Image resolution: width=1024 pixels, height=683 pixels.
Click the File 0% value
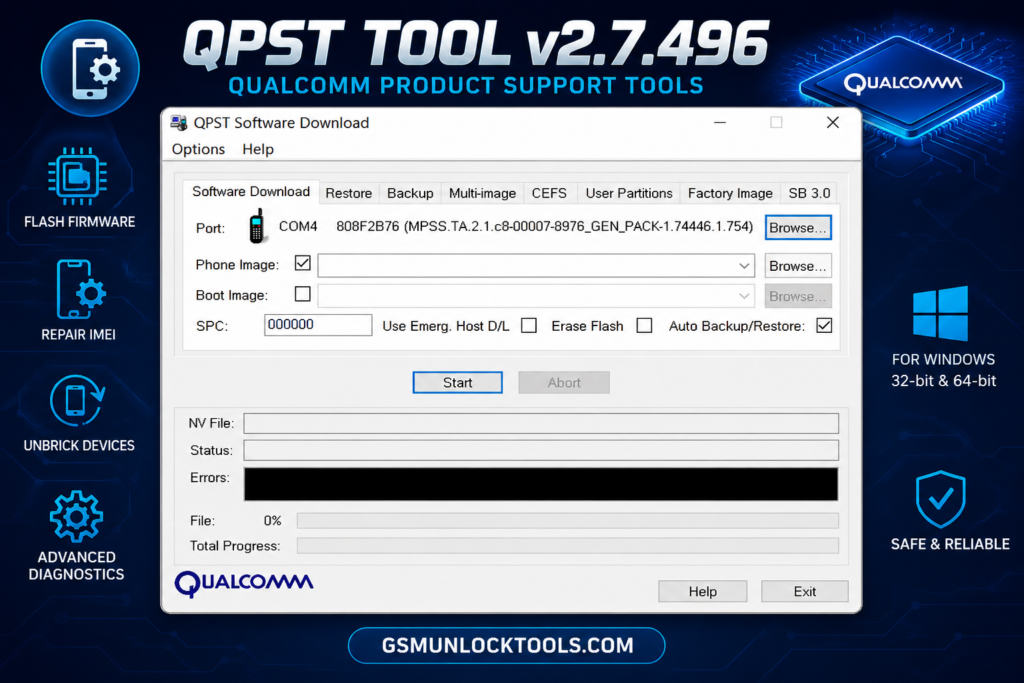pyautogui.click(x=272, y=521)
